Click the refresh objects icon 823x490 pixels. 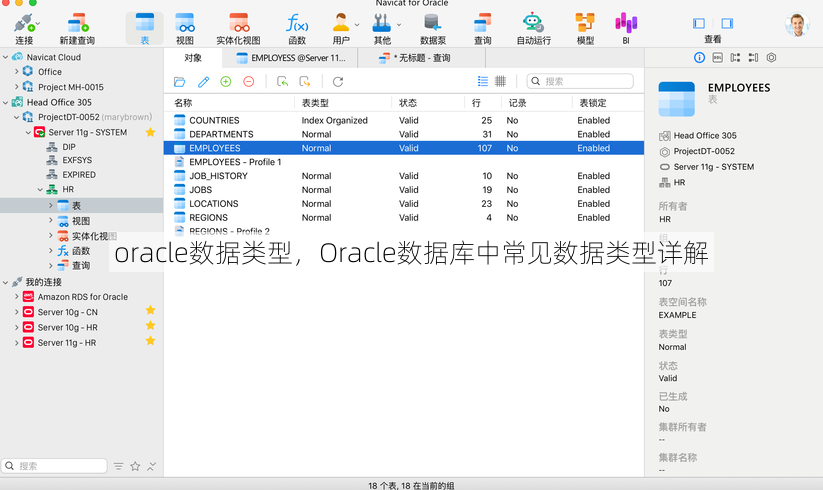coord(338,81)
